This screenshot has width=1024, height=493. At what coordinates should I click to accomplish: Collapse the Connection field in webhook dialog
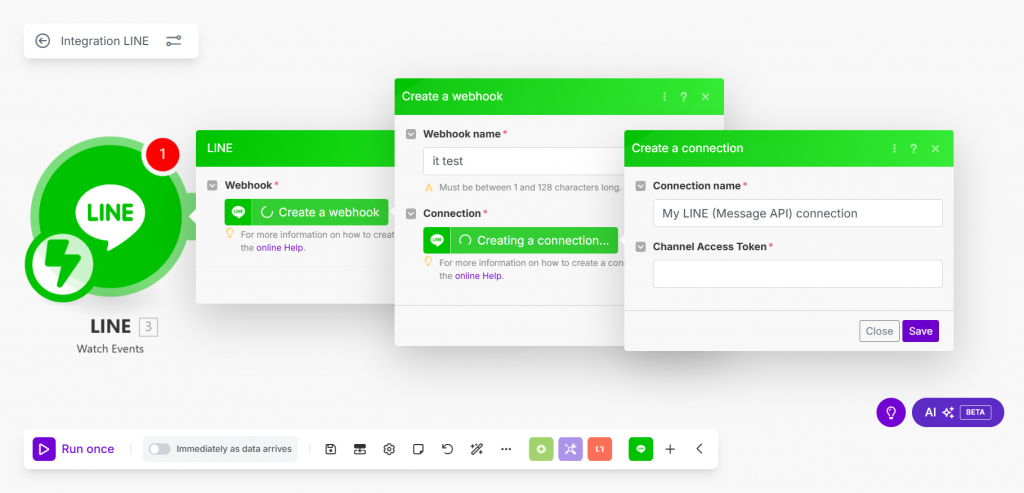click(x=411, y=214)
